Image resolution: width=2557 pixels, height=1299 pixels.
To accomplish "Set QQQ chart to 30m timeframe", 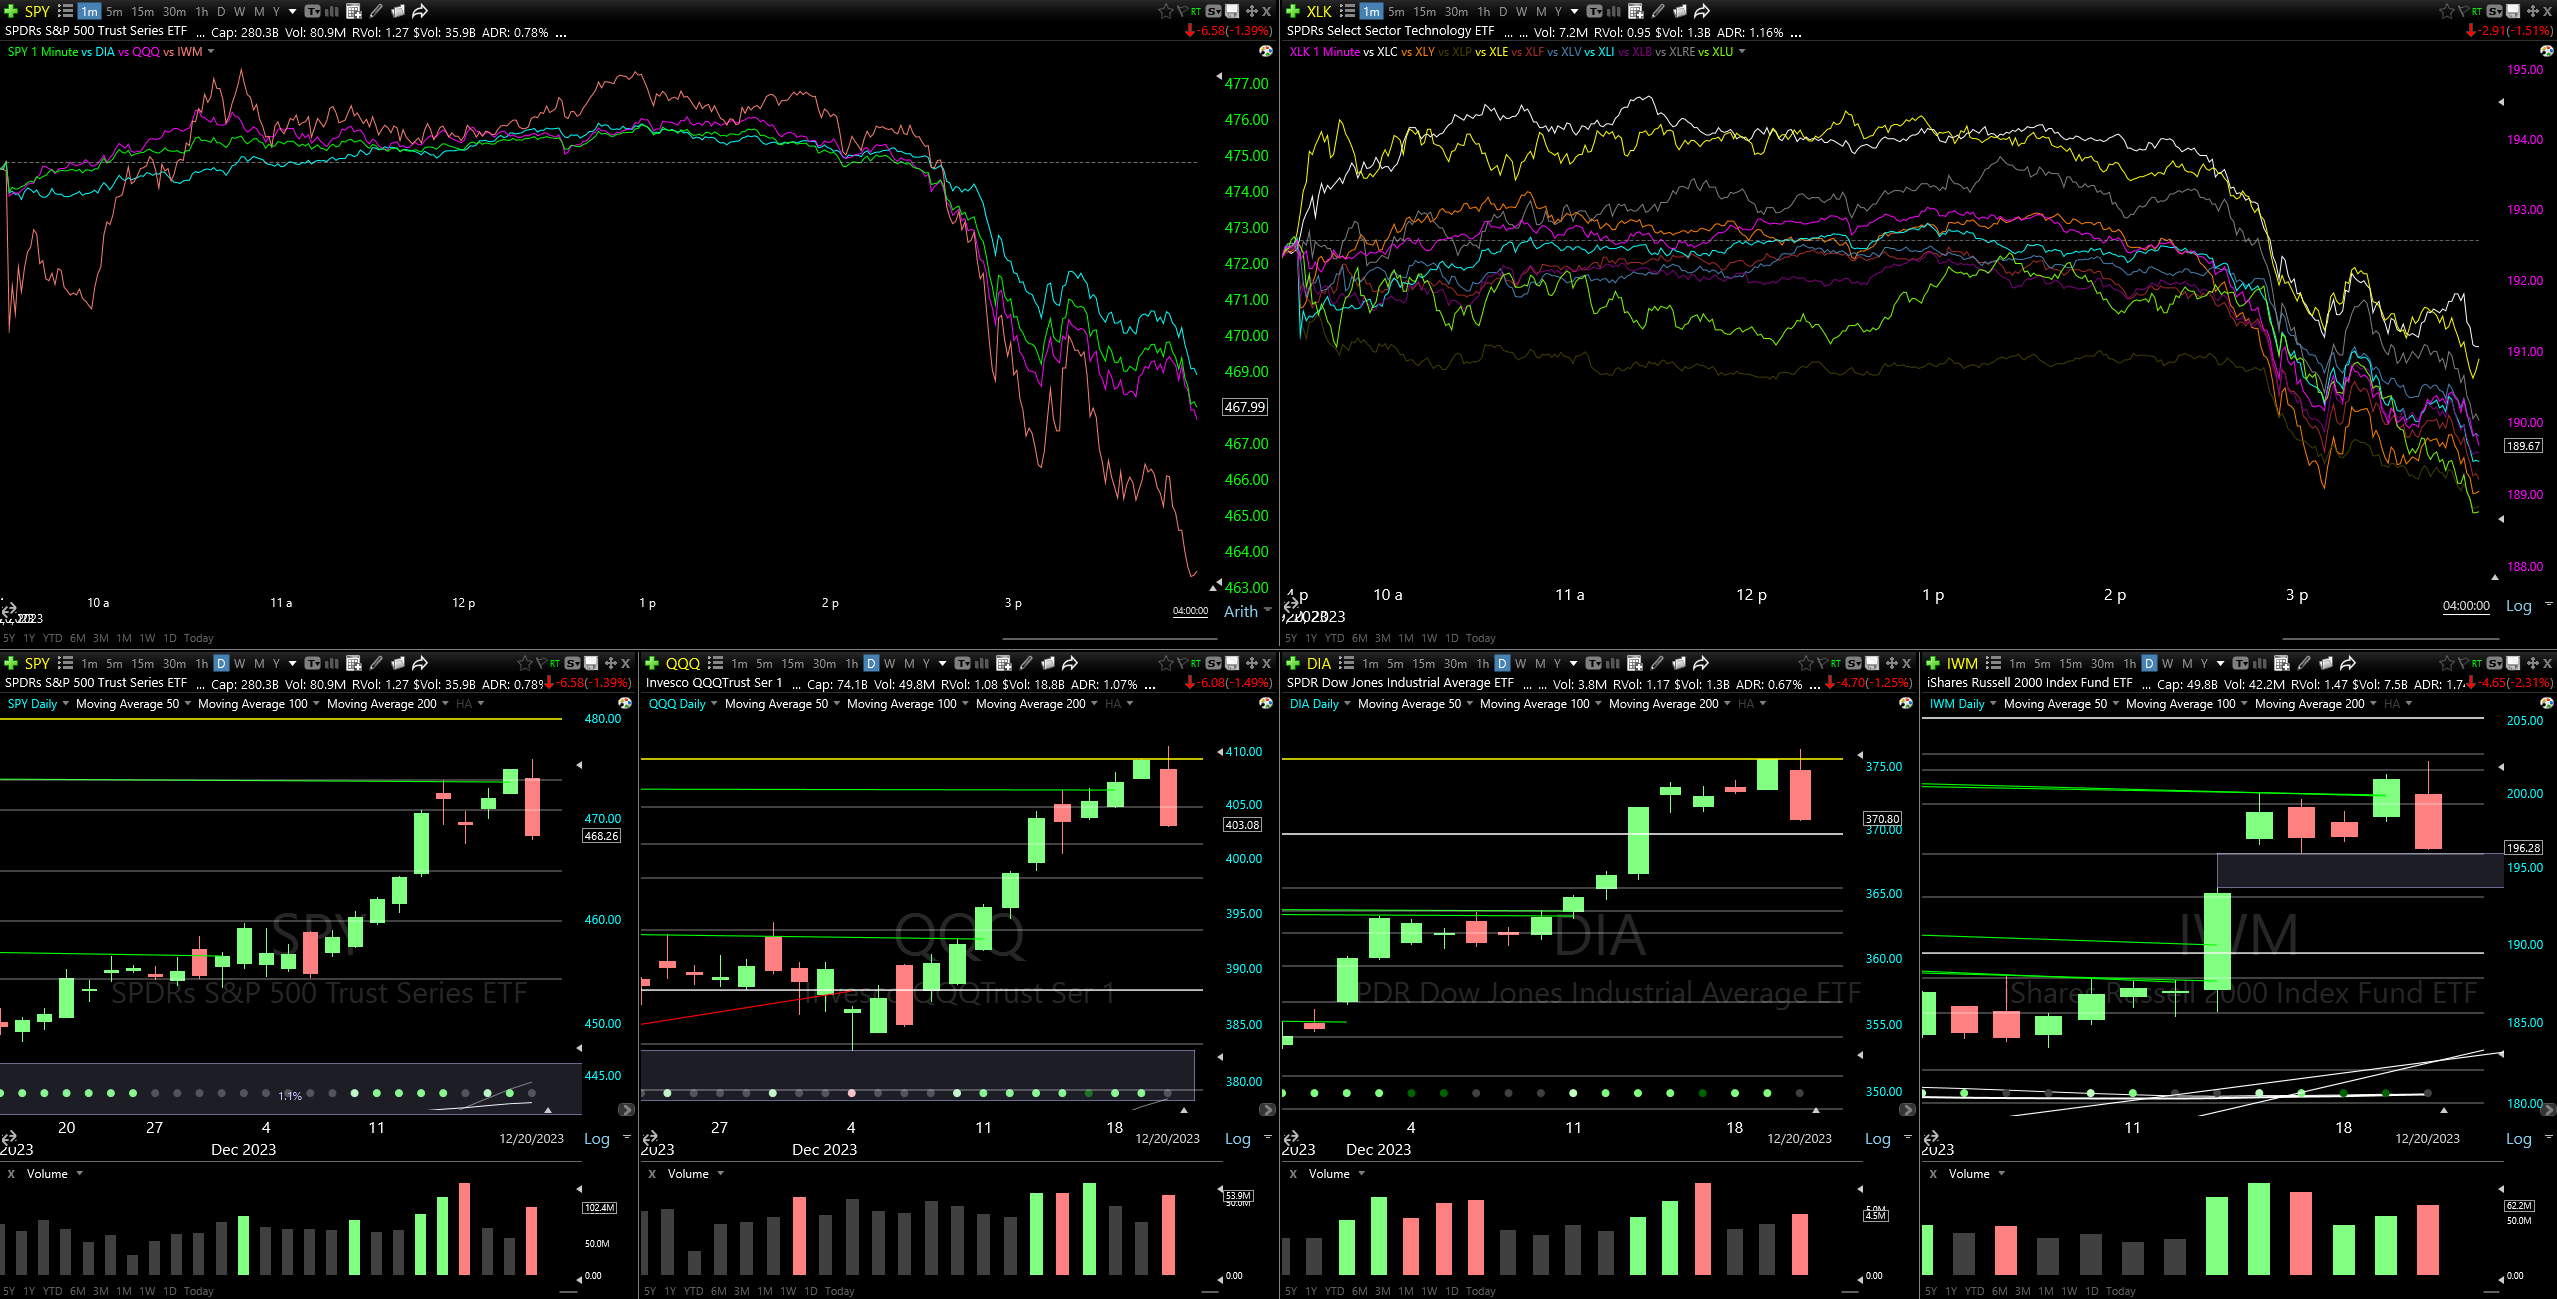I will 824,663.
